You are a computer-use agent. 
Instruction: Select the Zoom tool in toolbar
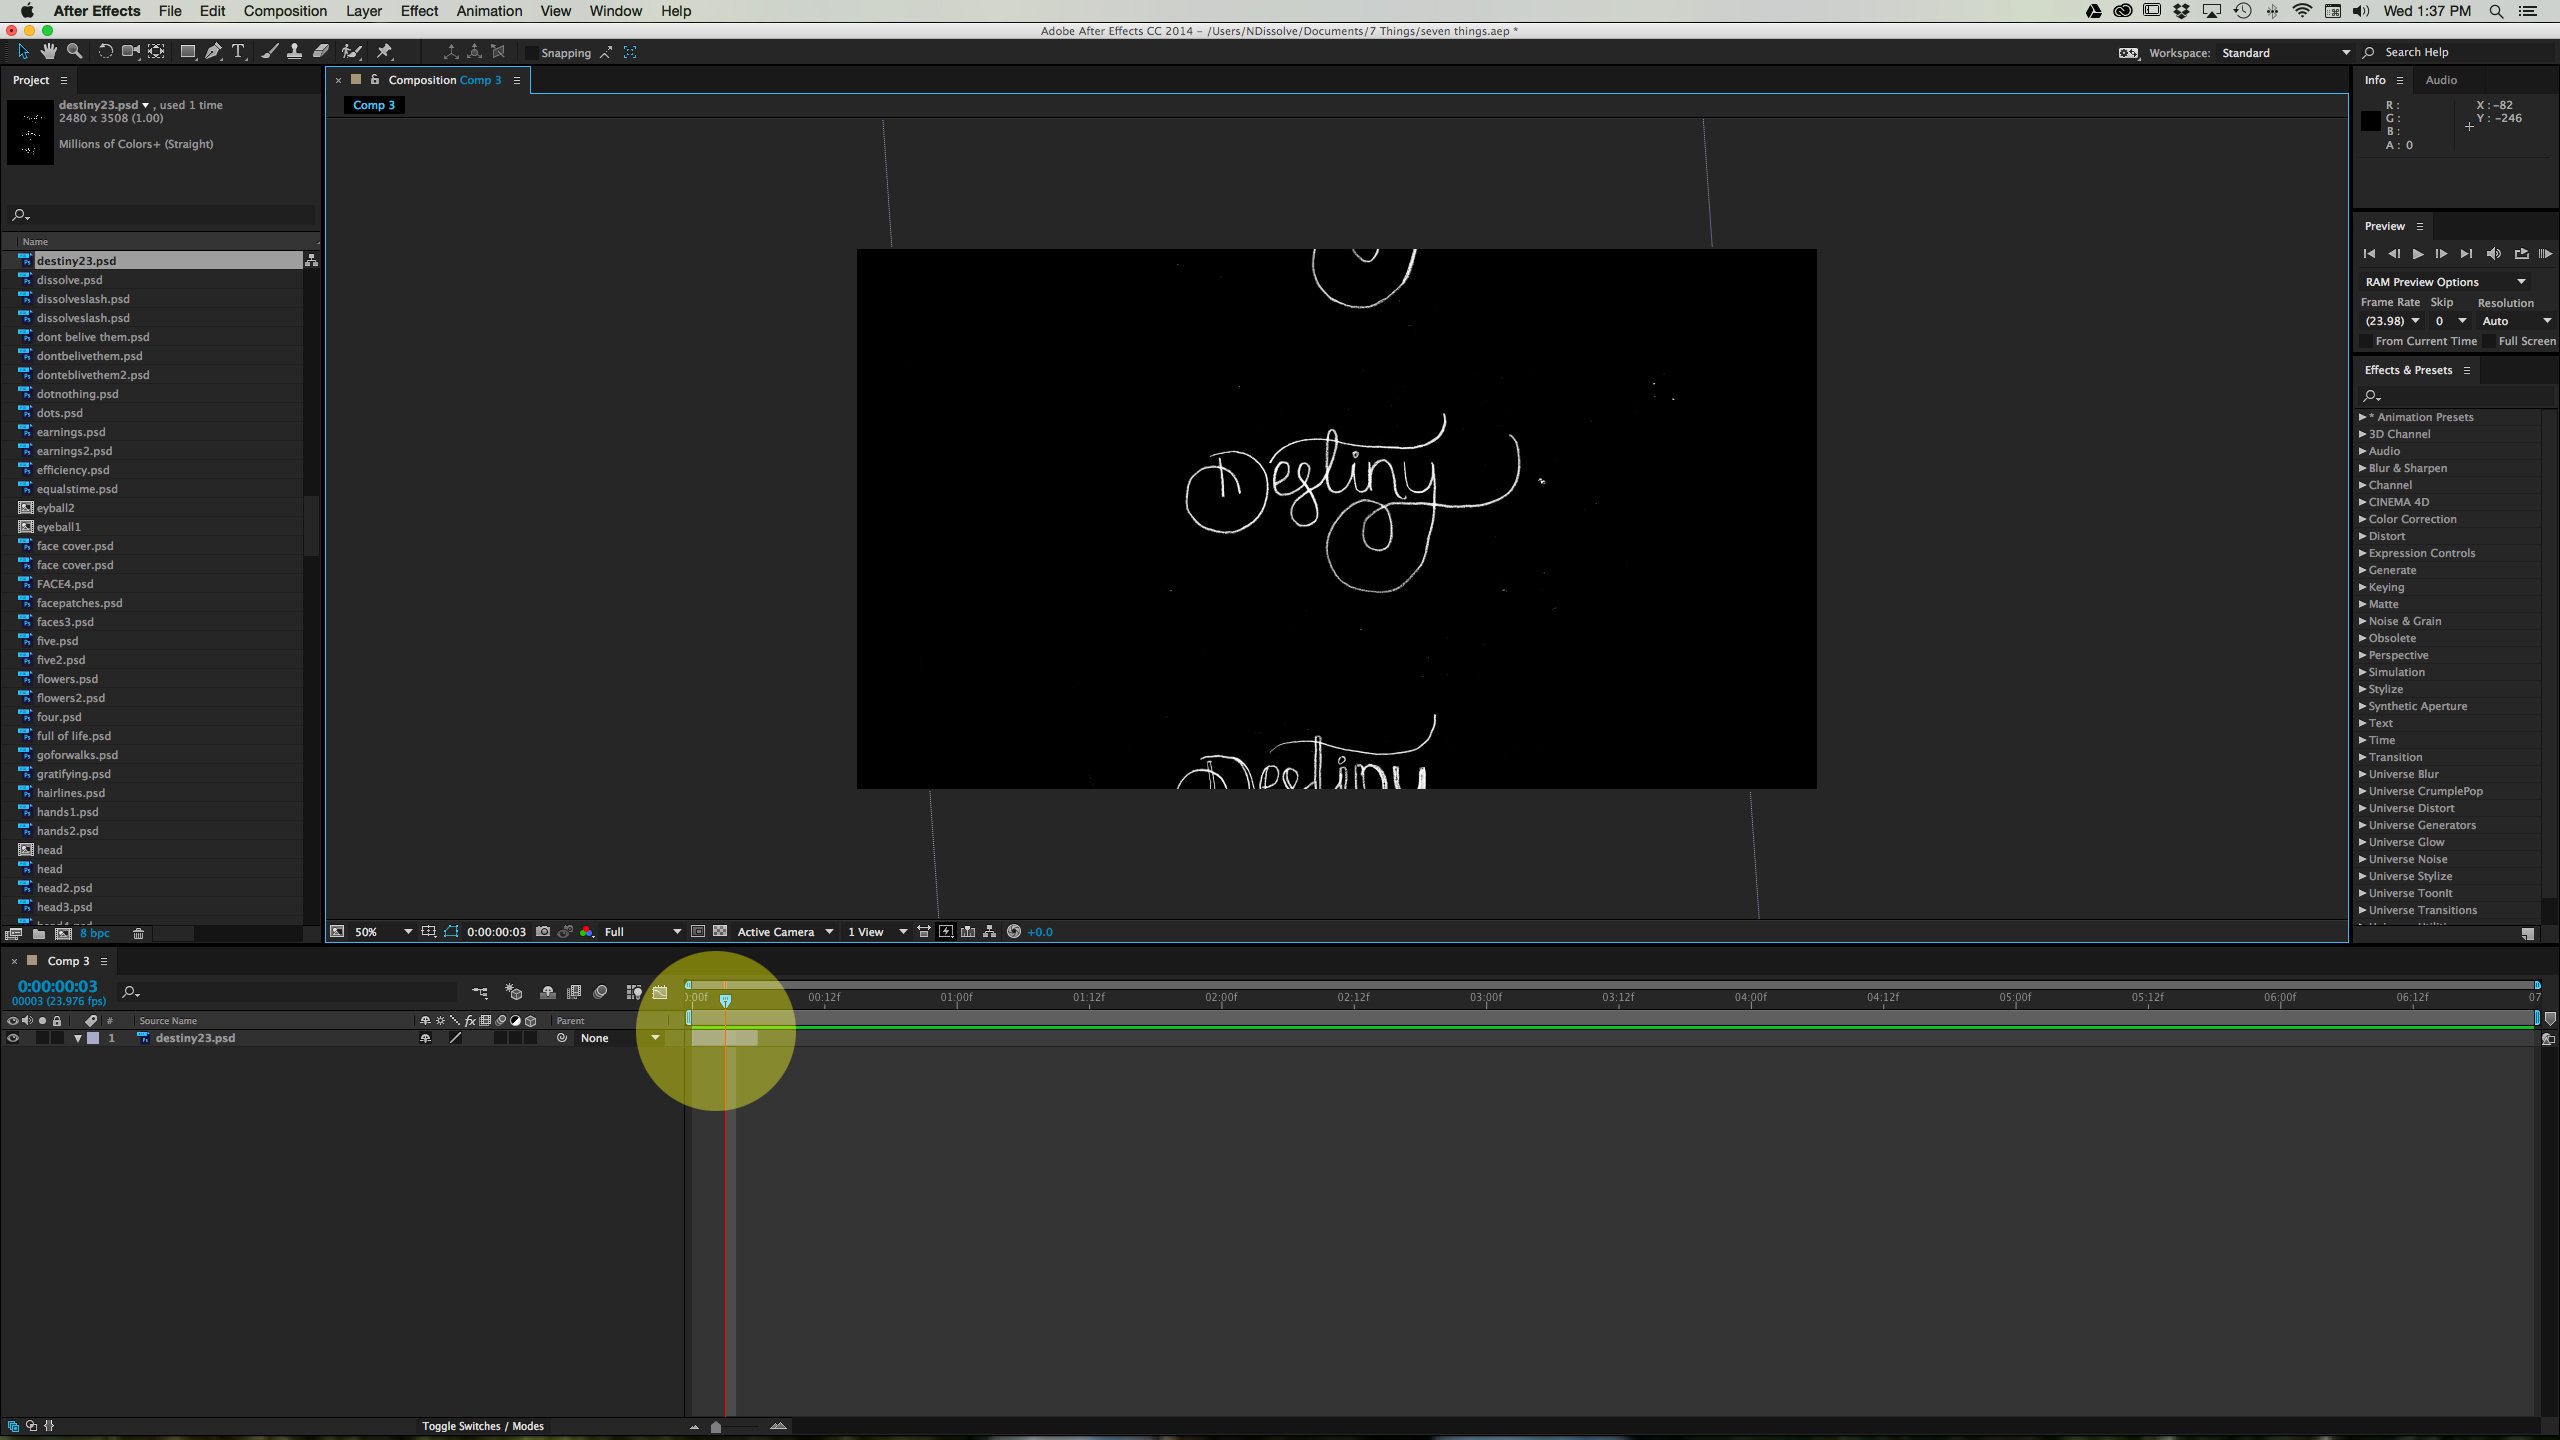coord(74,51)
